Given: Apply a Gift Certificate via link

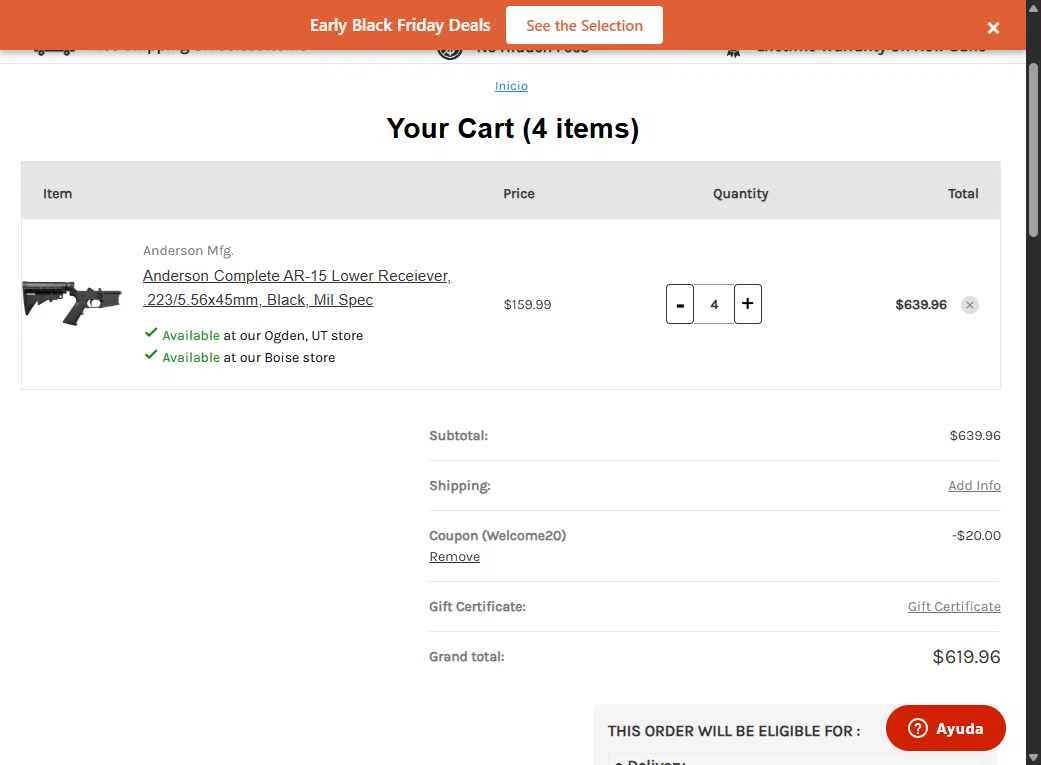Looking at the screenshot, I should pyautogui.click(x=954, y=606).
